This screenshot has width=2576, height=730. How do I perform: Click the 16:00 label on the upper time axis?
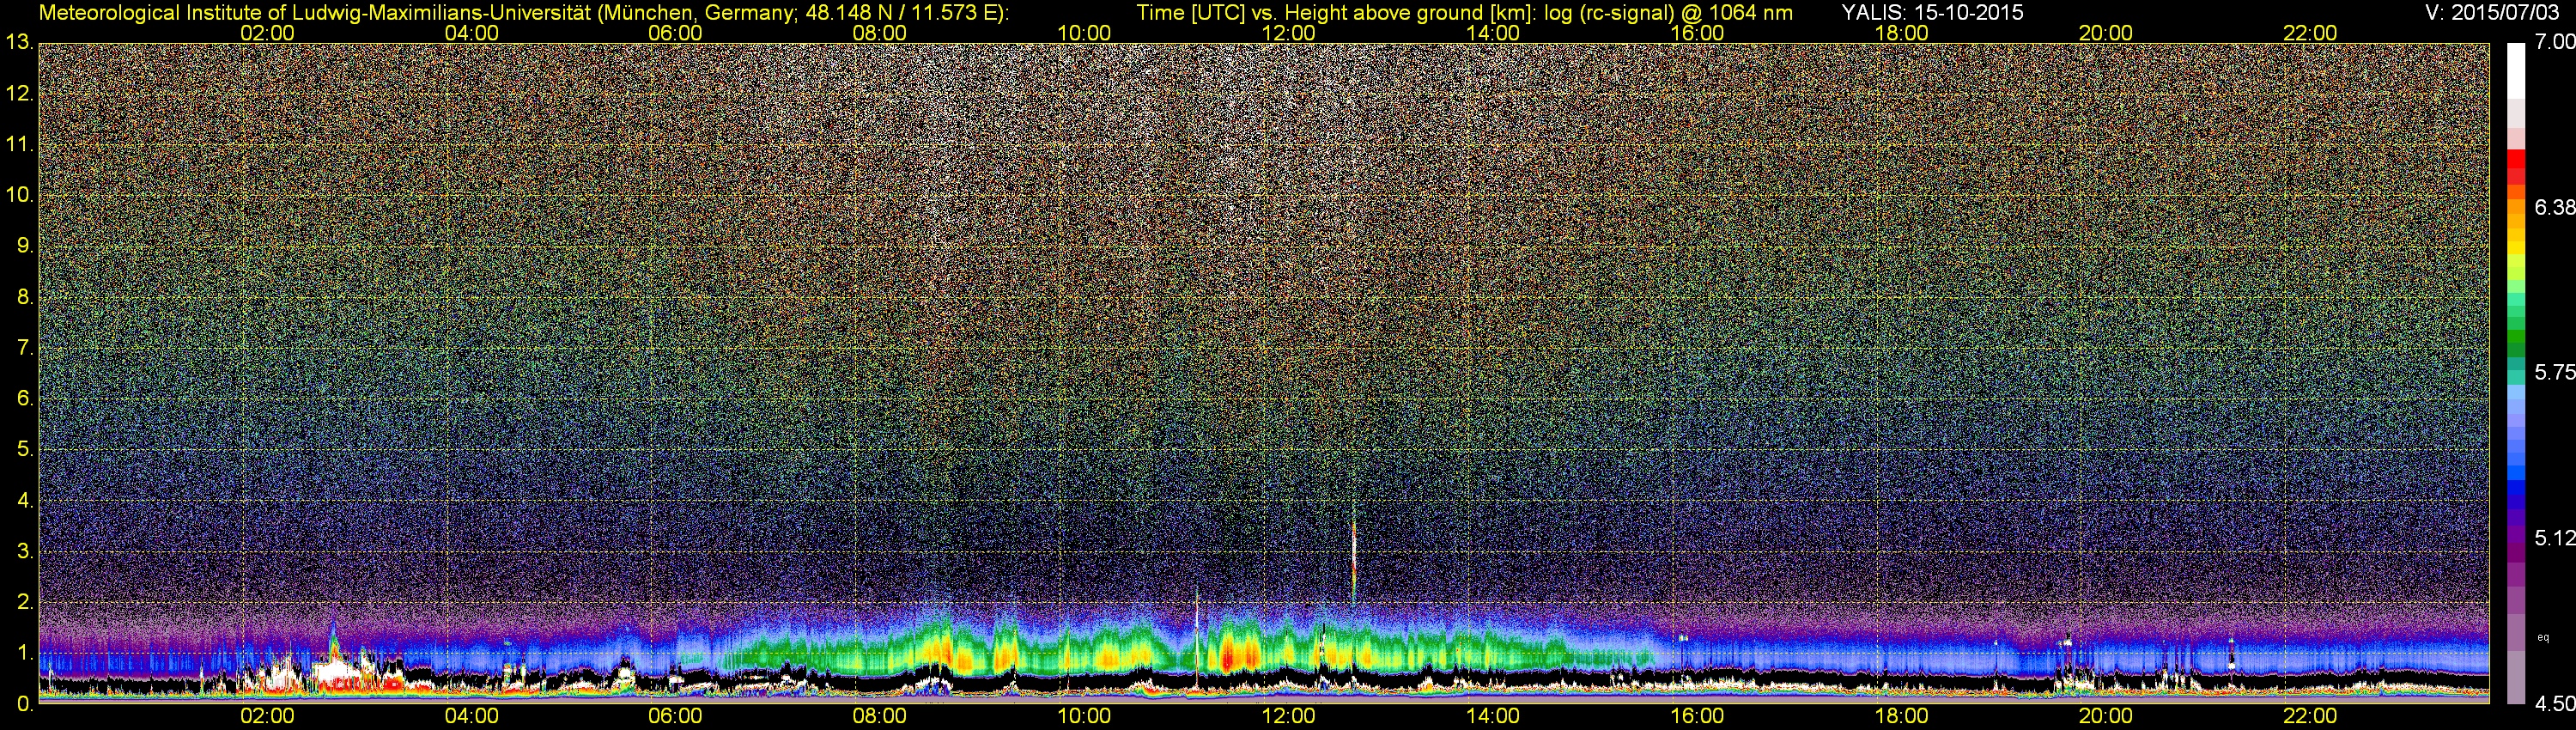pyautogui.click(x=1697, y=33)
